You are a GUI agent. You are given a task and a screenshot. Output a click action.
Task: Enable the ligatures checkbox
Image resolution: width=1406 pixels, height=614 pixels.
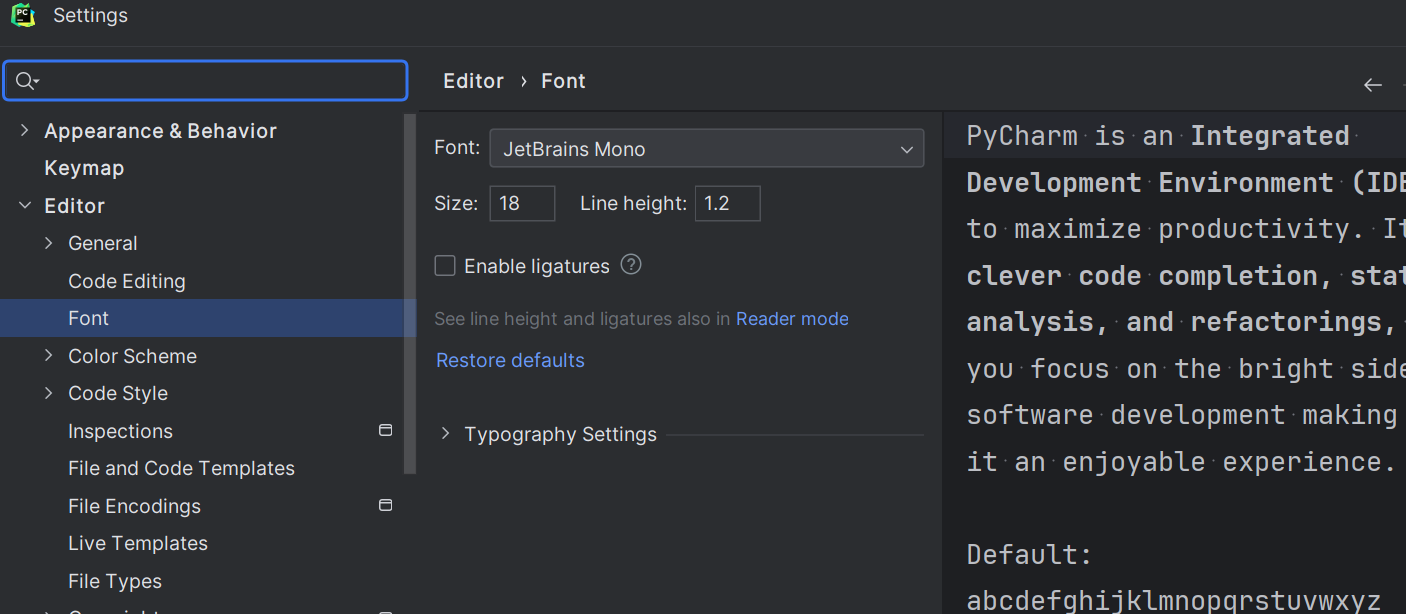coord(445,266)
